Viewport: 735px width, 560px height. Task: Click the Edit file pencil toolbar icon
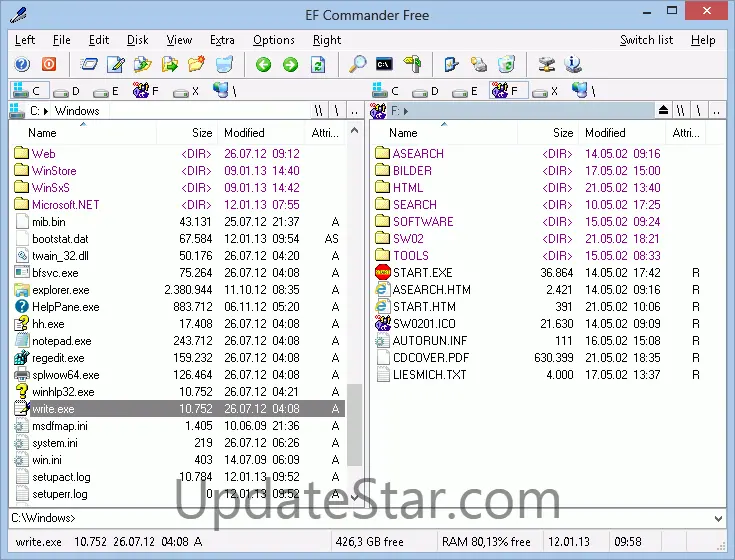click(x=116, y=64)
